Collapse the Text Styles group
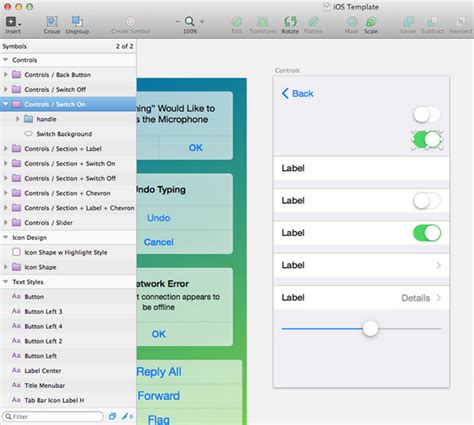Screen dimensions: 474x425 point(5,282)
